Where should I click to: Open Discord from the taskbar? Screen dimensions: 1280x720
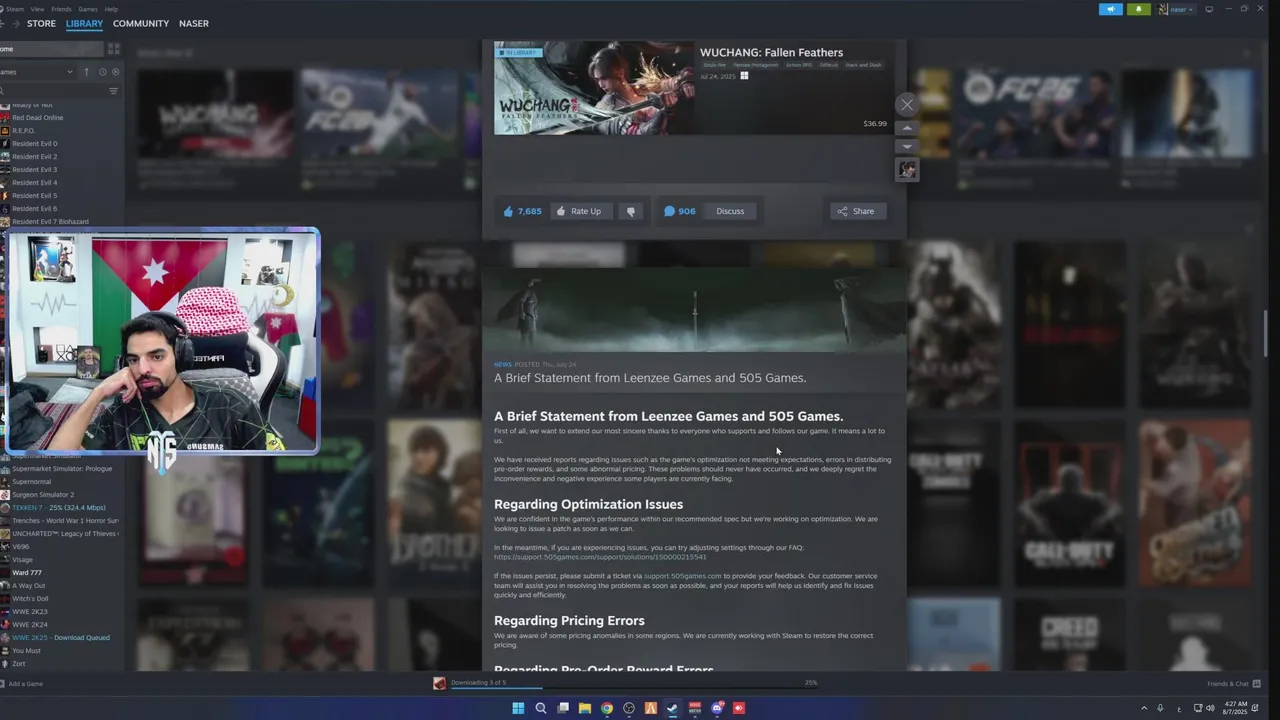717,708
